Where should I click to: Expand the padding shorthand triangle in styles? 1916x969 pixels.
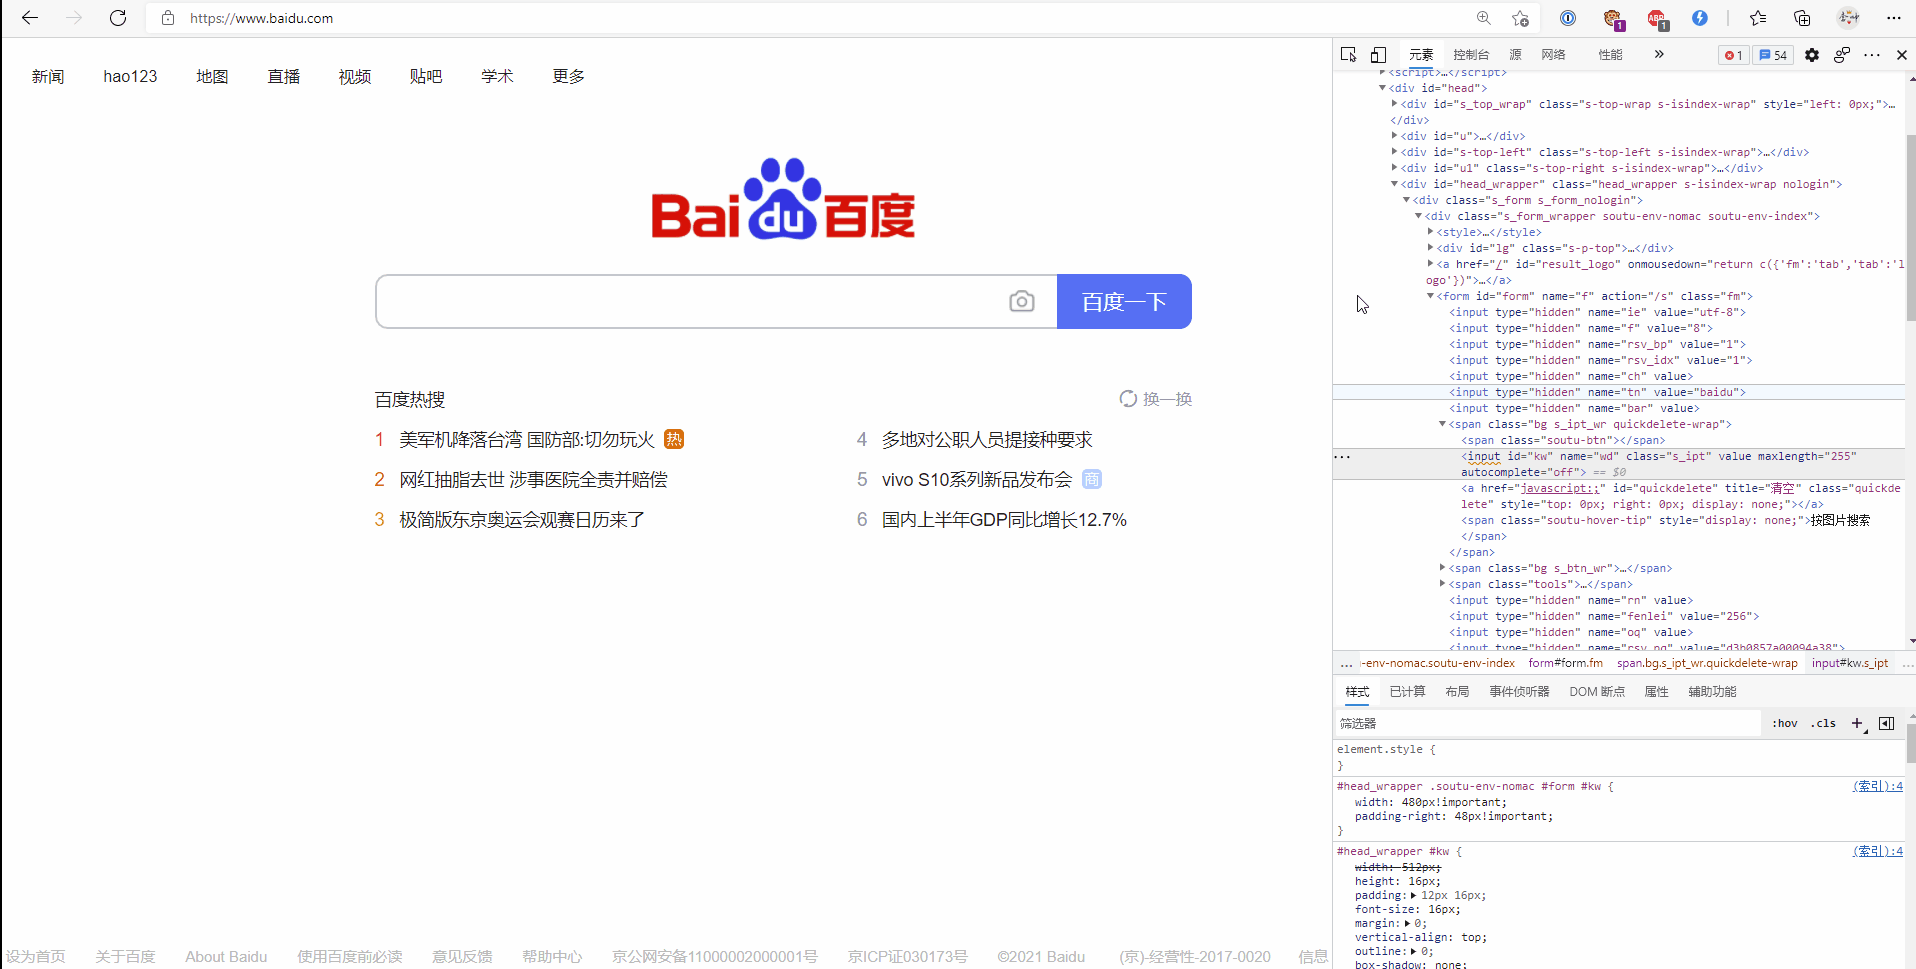coord(1414,895)
